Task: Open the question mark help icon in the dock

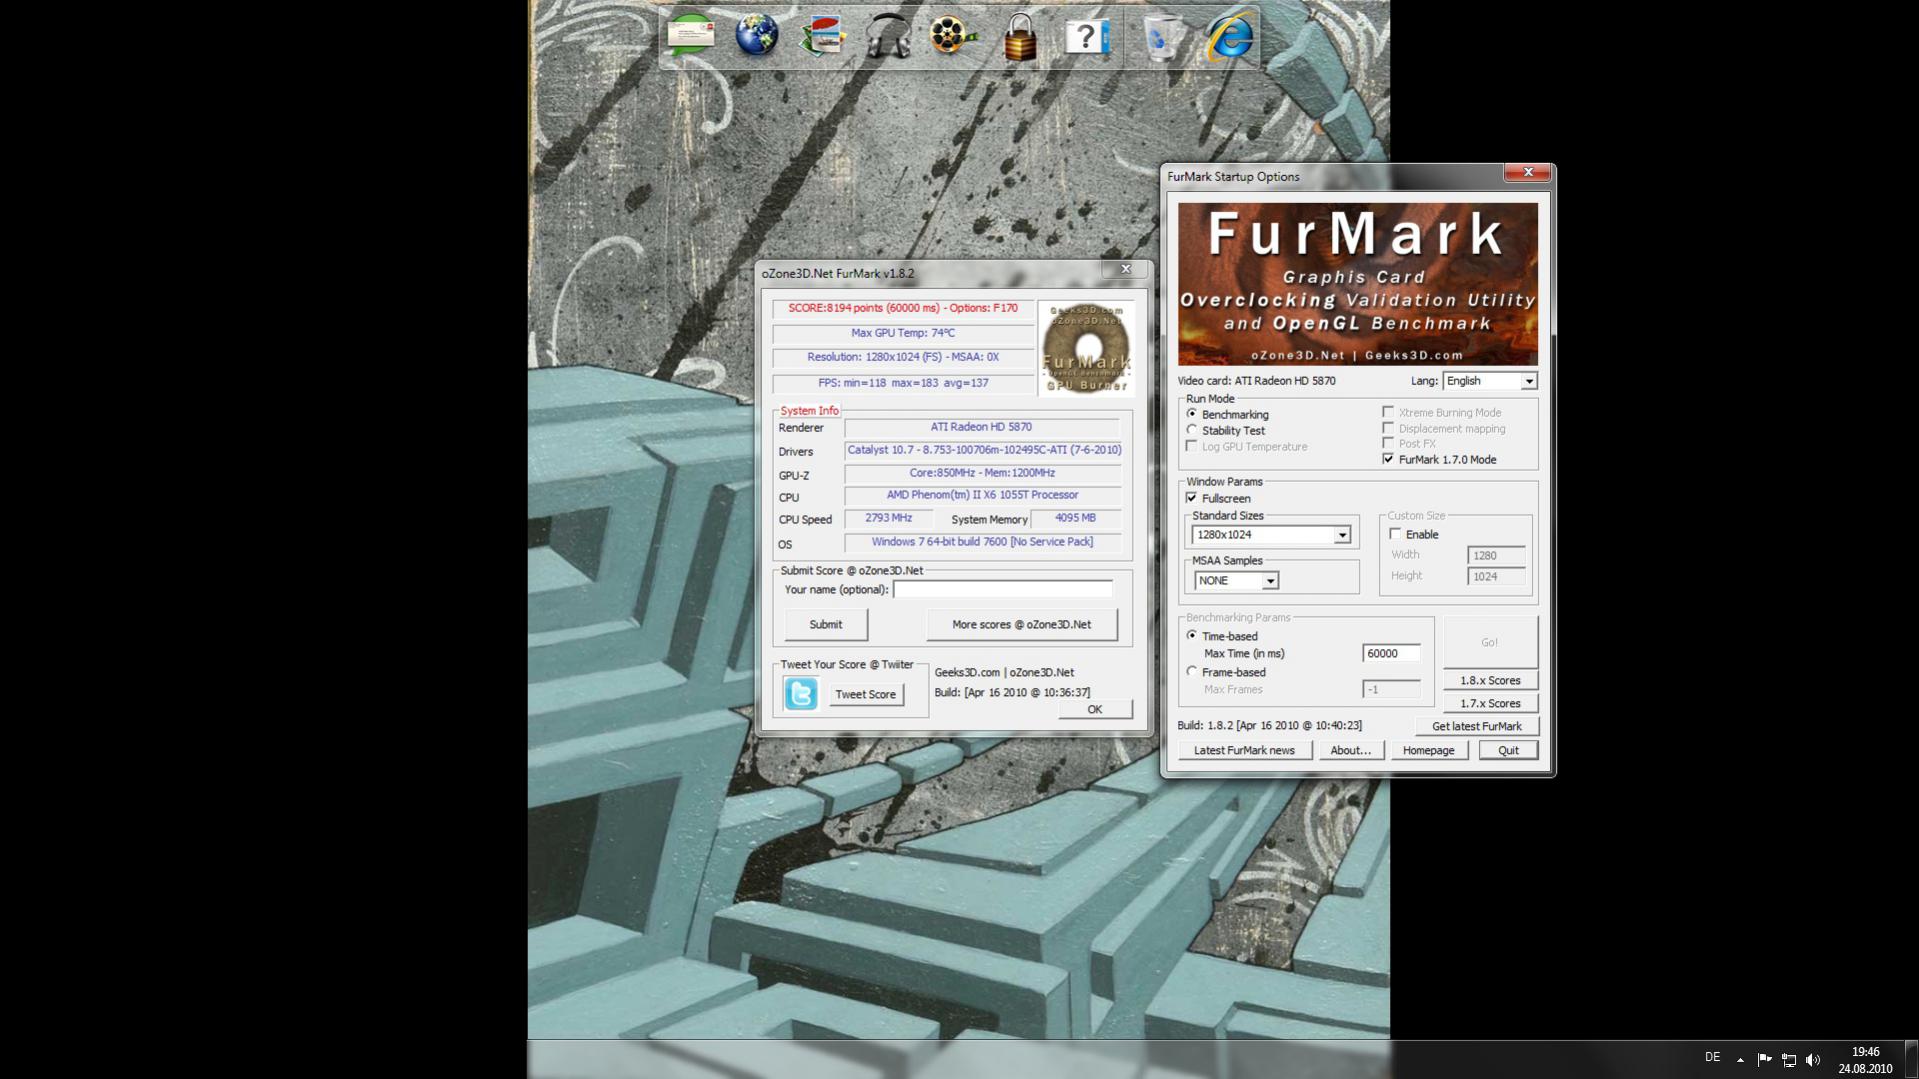Action: (1086, 37)
